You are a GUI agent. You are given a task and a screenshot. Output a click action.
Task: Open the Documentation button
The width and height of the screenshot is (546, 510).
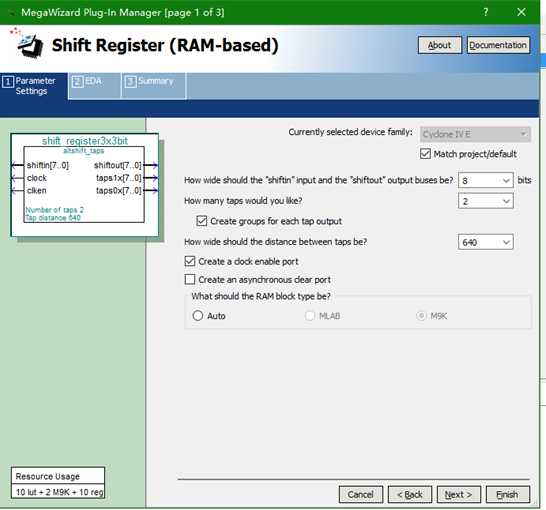tap(498, 45)
